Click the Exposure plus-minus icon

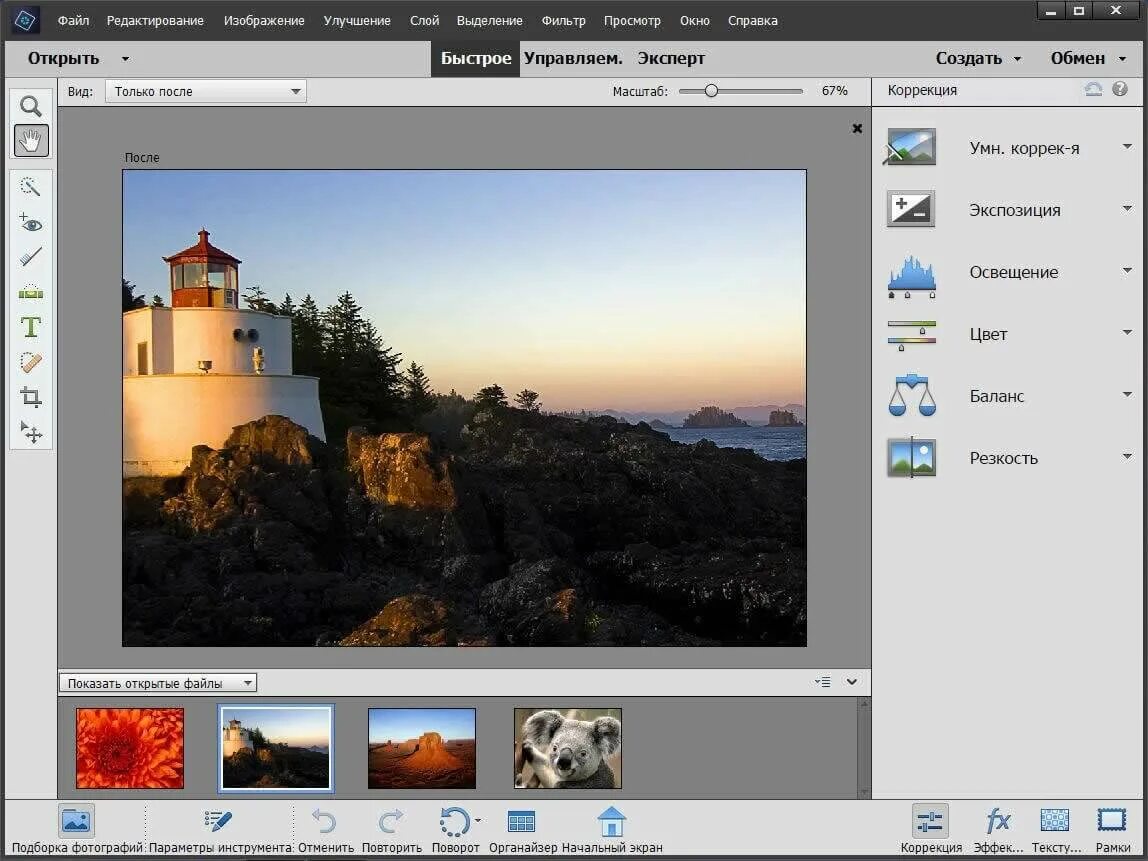tap(911, 209)
